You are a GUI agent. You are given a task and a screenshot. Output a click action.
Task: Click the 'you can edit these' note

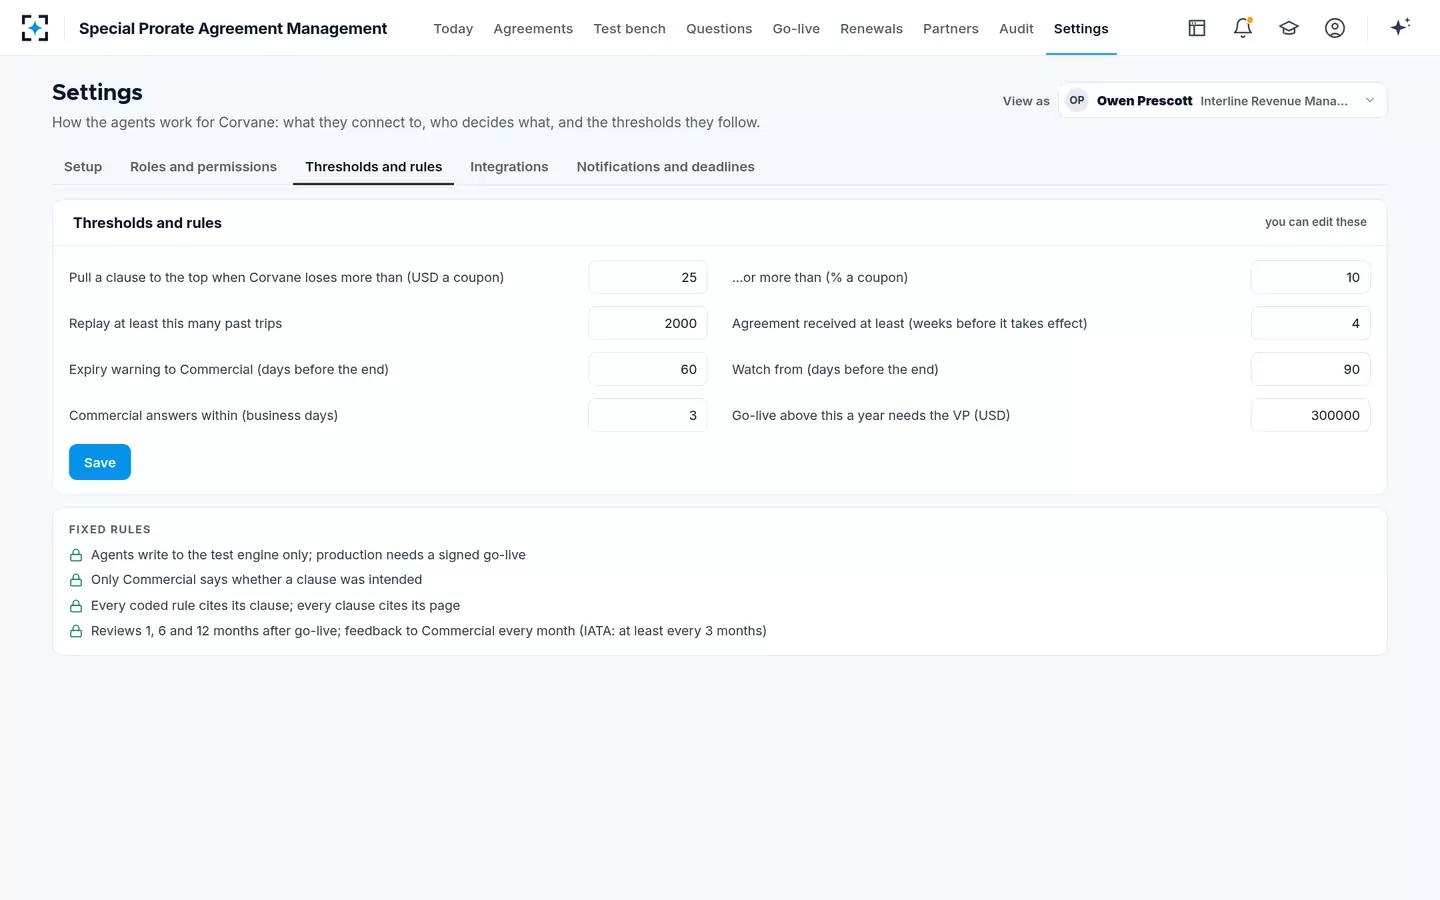(1315, 222)
